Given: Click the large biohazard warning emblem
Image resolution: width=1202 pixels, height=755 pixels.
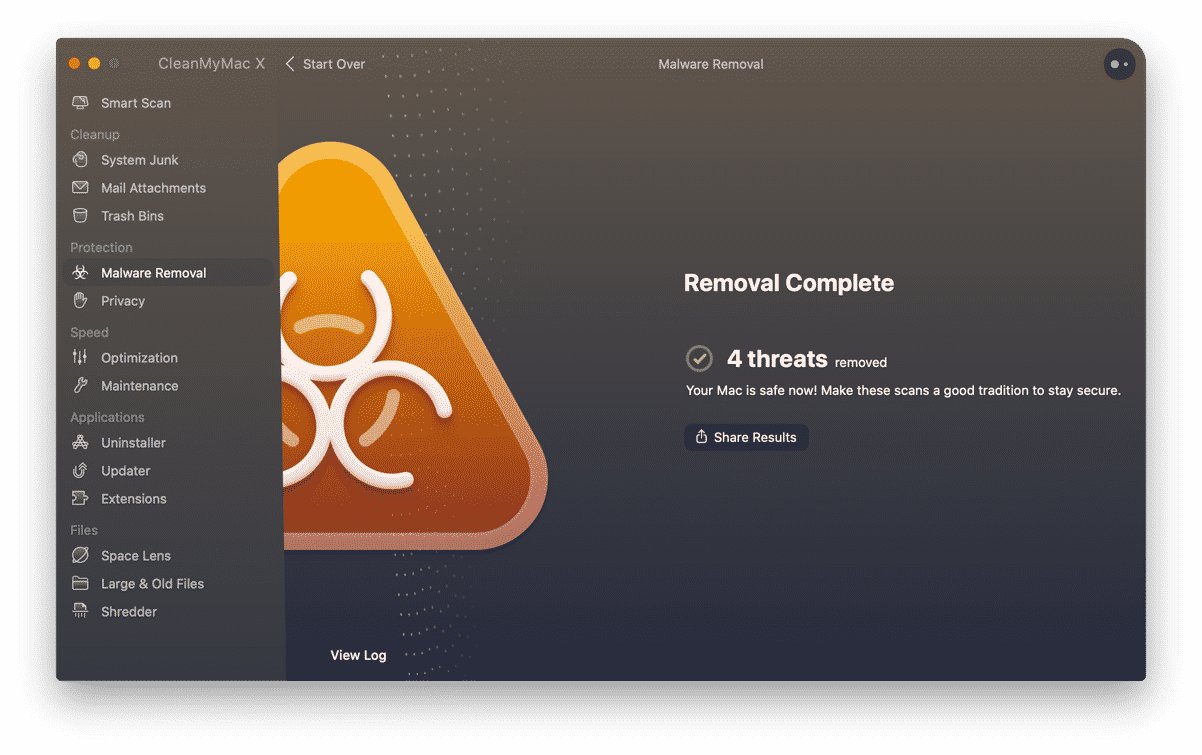Looking at the screenshot, I should (413, 345).
